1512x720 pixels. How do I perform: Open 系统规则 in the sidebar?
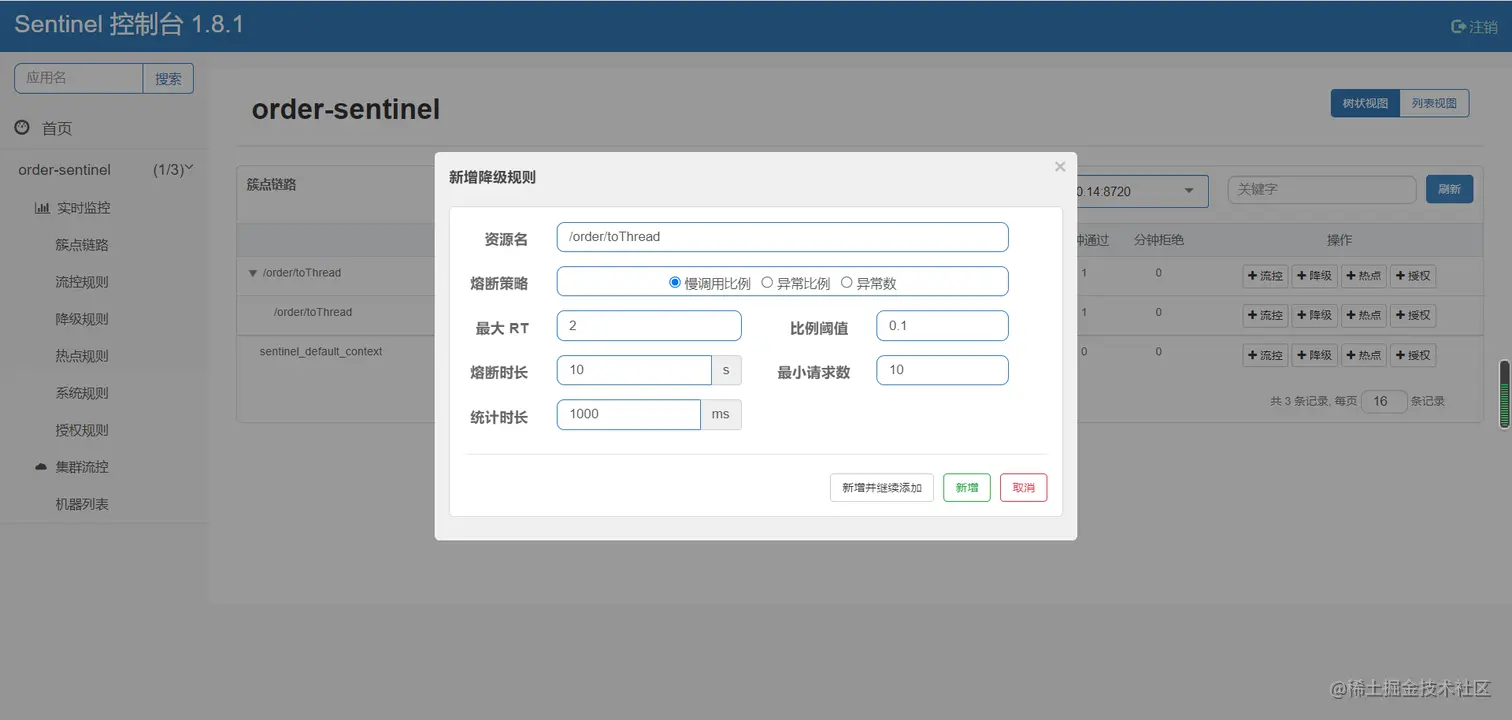coord(82,393)
